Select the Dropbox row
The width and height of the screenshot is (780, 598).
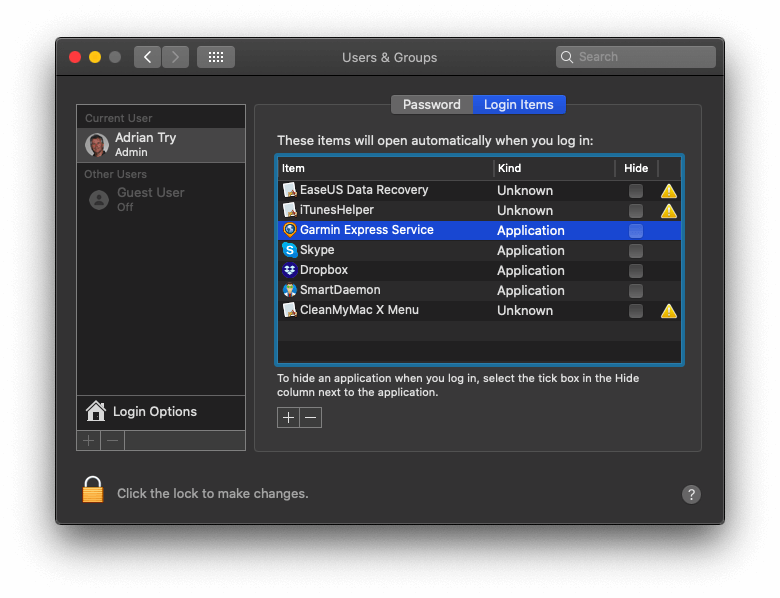coord(480,270)
